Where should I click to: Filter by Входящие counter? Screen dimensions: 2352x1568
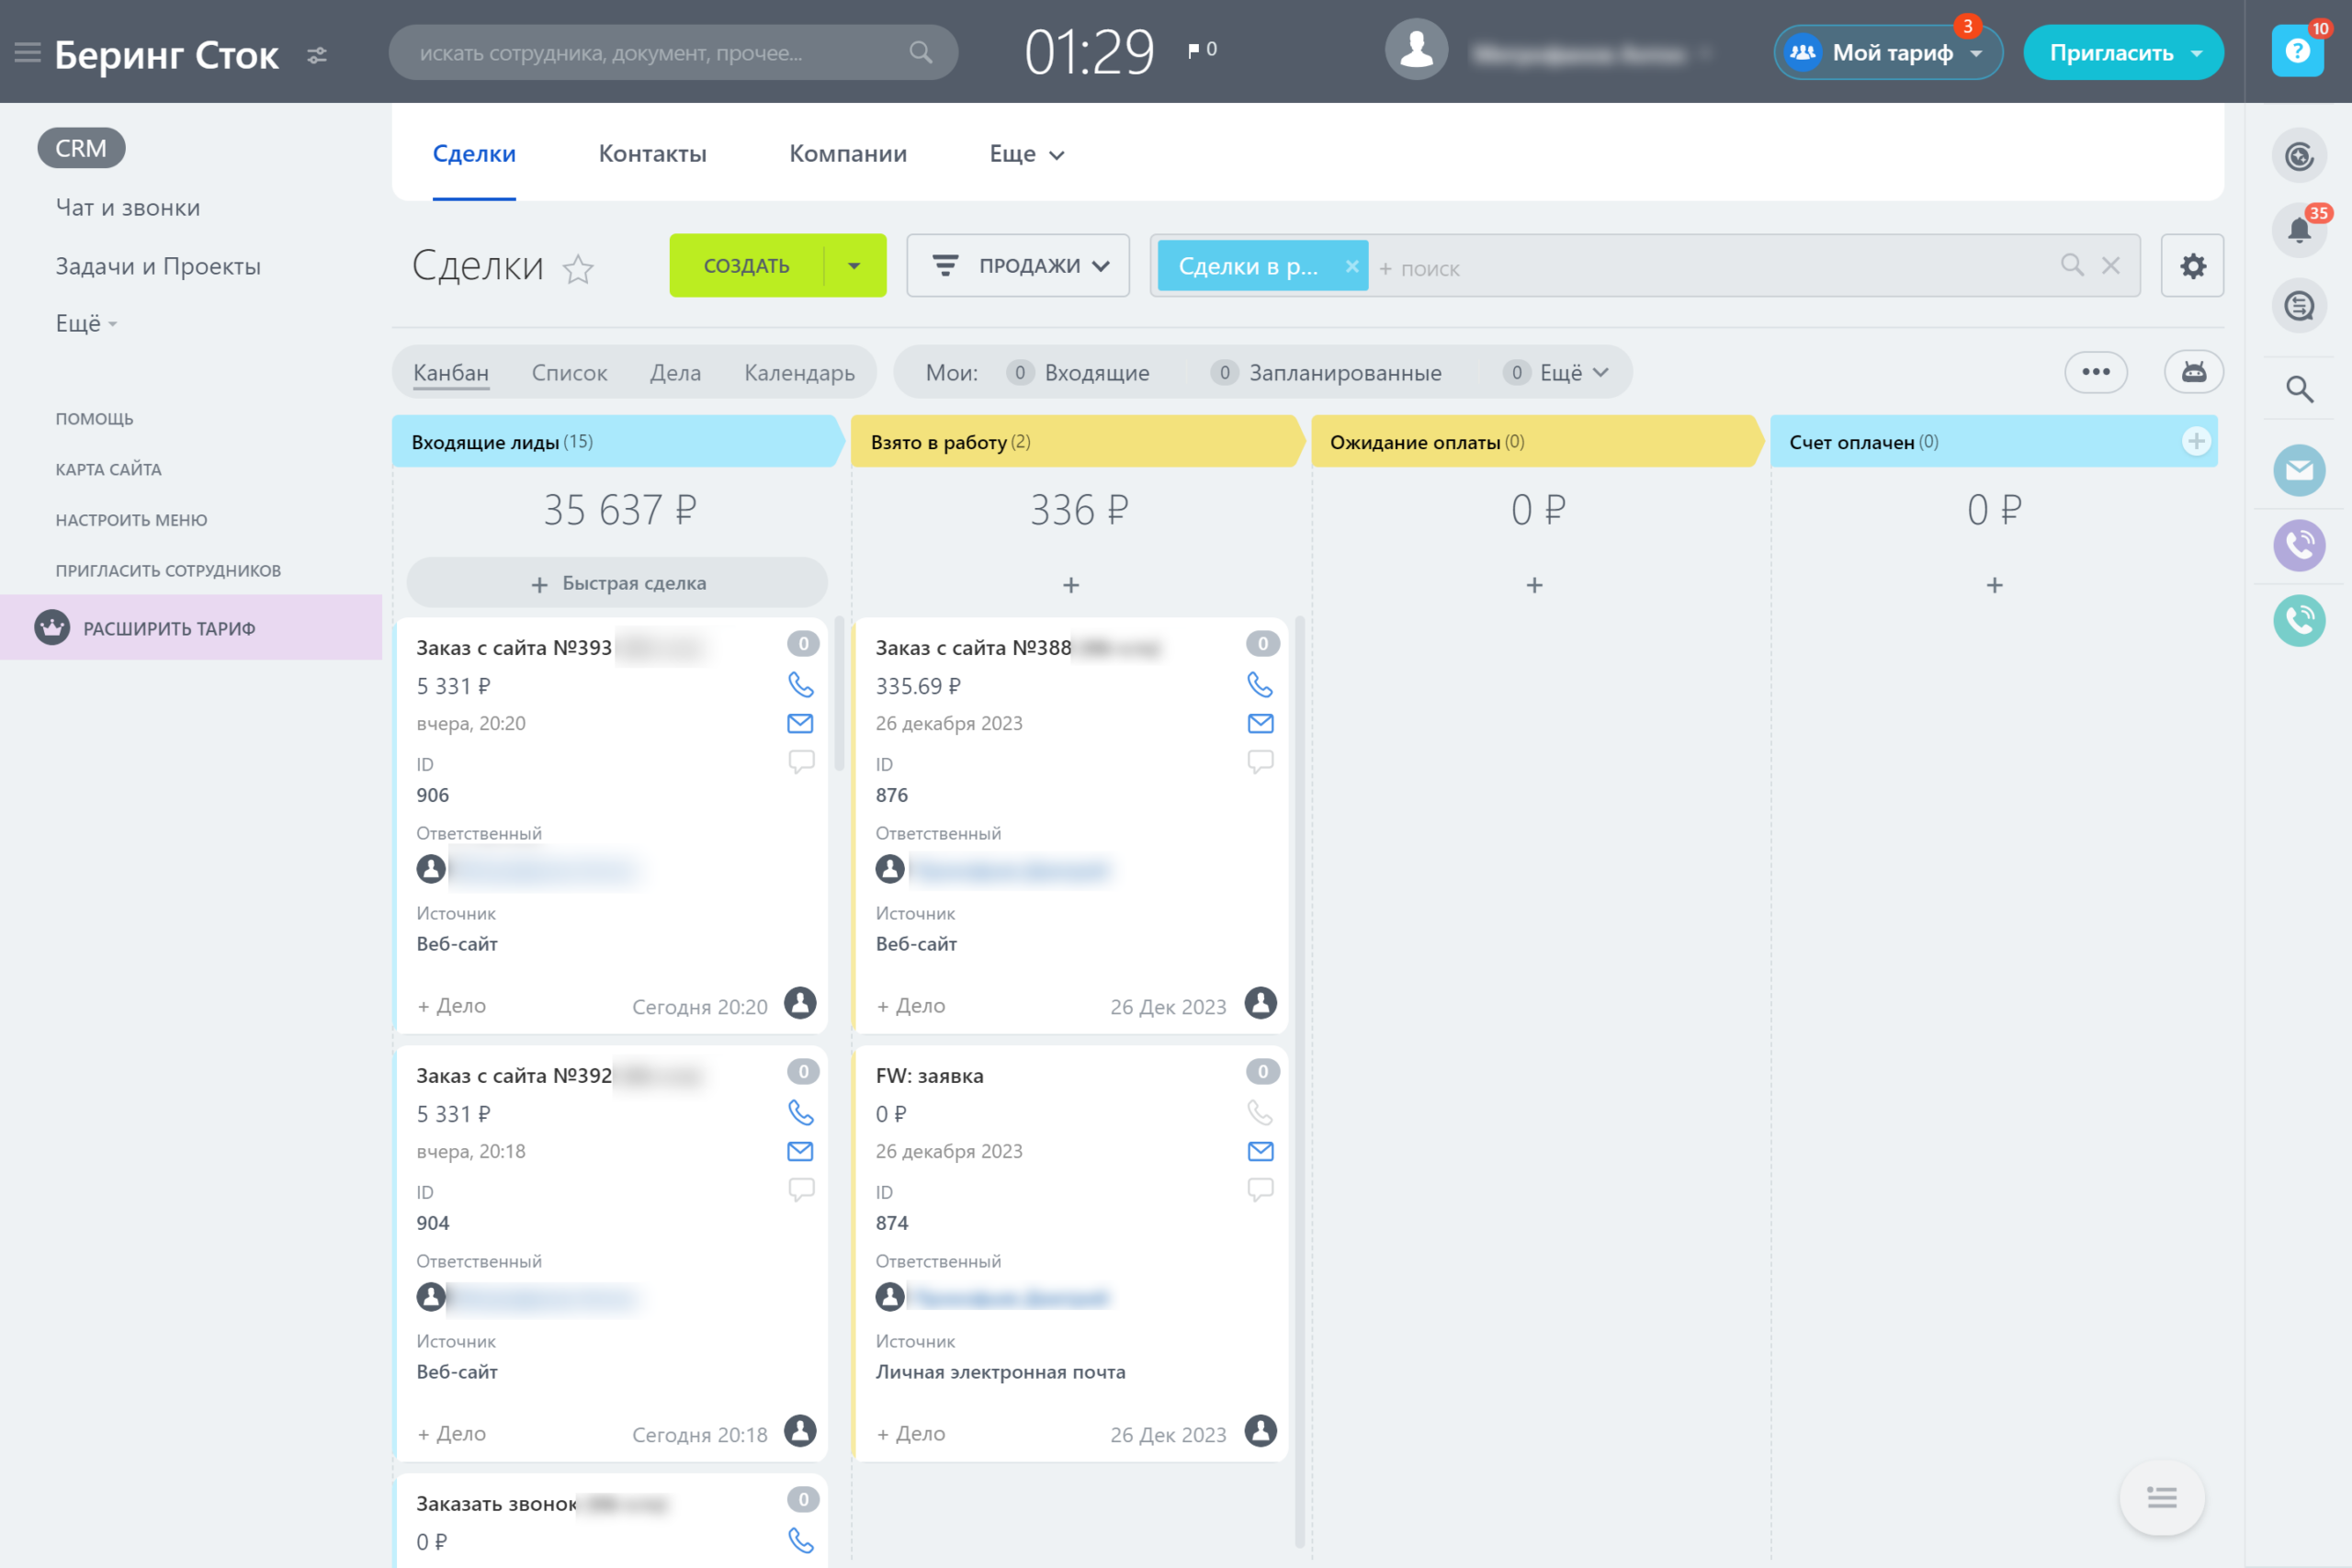[1078, 373]
